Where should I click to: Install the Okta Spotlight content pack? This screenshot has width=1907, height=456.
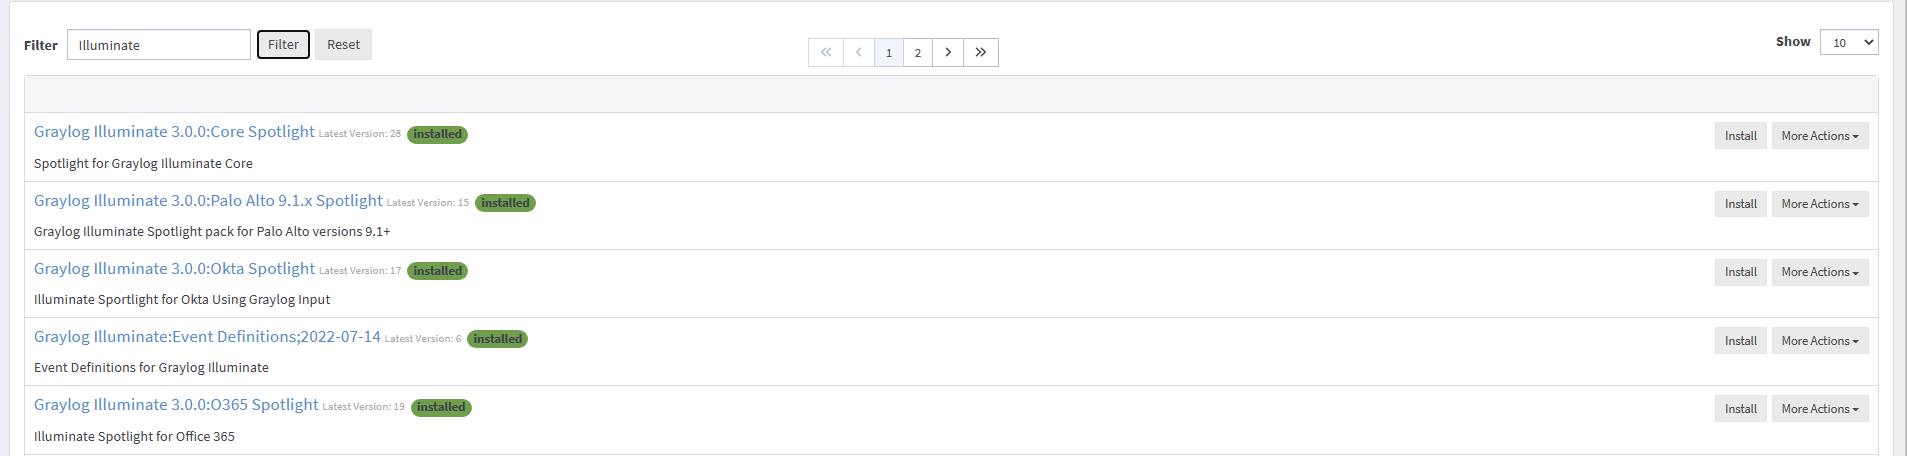(1741, 272)
